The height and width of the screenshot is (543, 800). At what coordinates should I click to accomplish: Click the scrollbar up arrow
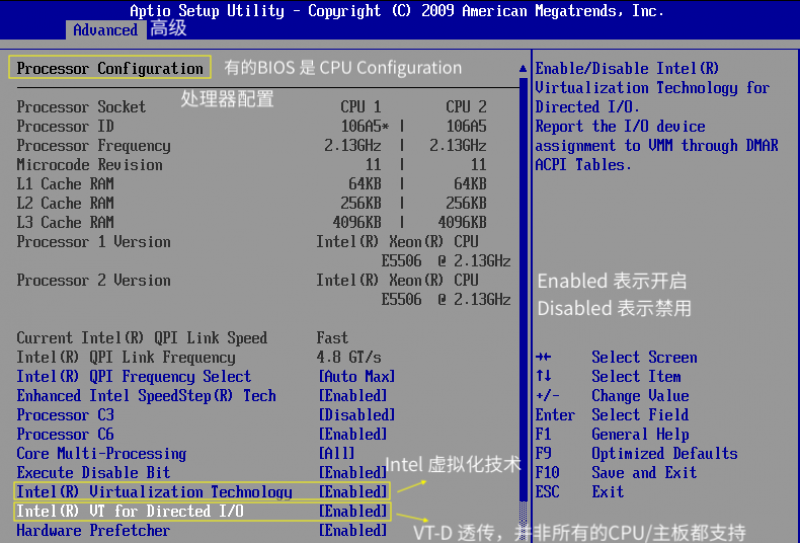coord(522,69)
